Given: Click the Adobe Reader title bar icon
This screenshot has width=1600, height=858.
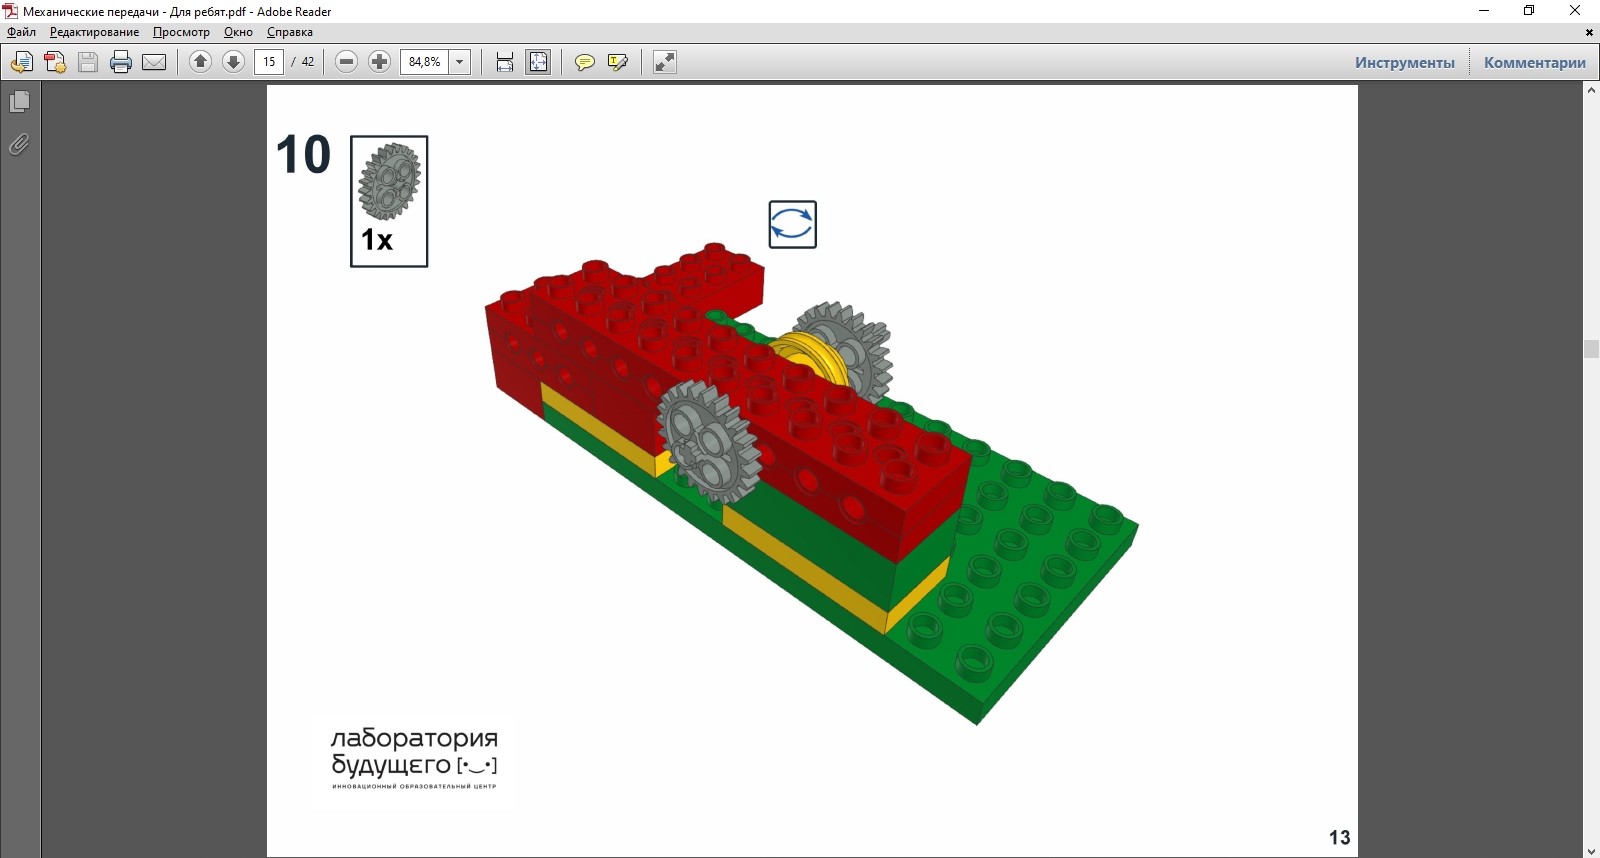Looking at the screenshot, I should tap(10, 11).
